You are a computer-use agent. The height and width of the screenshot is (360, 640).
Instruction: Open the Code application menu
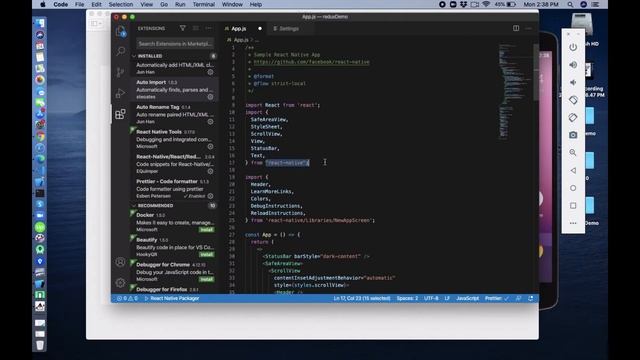tap(60, 4)
